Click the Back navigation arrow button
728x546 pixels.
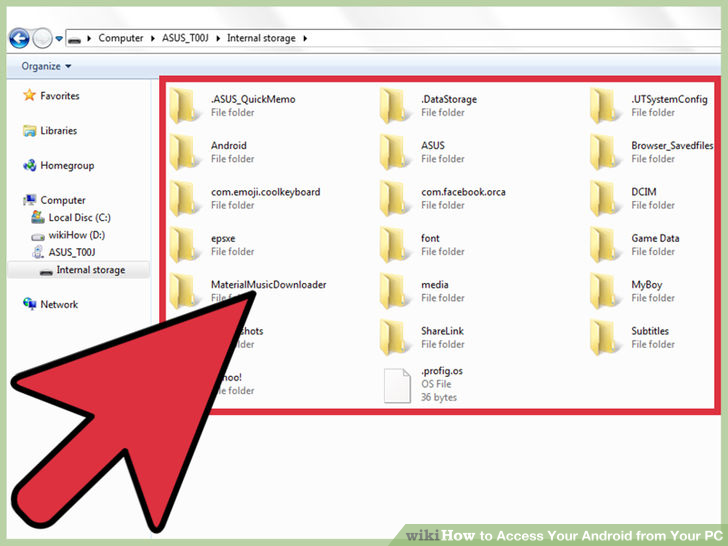pos(19,38)
